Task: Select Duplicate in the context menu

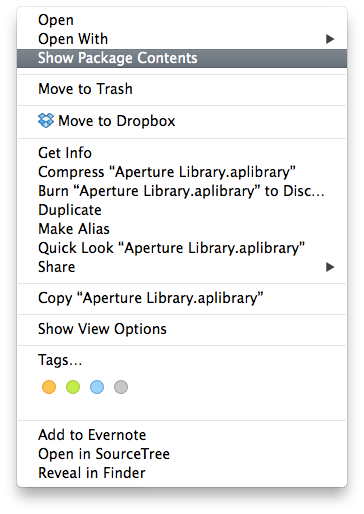Action: (x=182, y=210)
